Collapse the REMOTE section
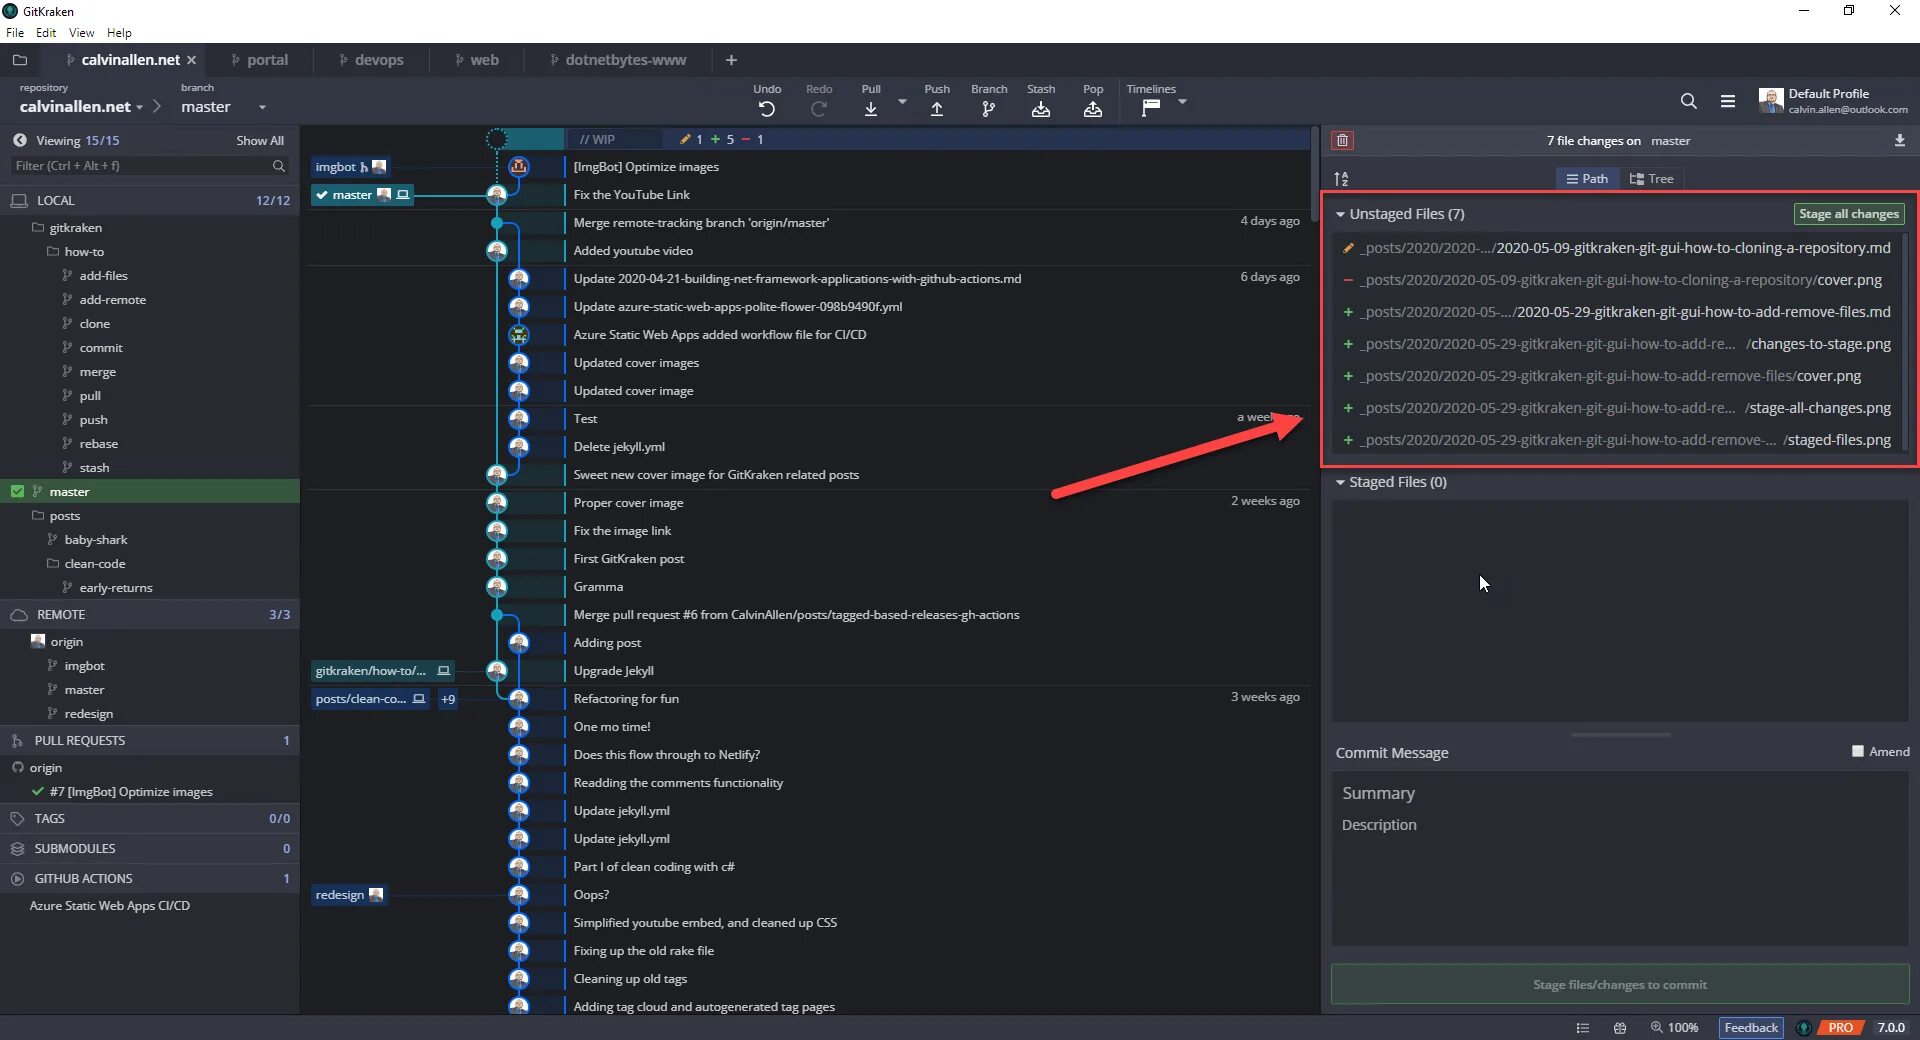The width and height of the screenshot is (1920, 1040). (x=150, y=614)
